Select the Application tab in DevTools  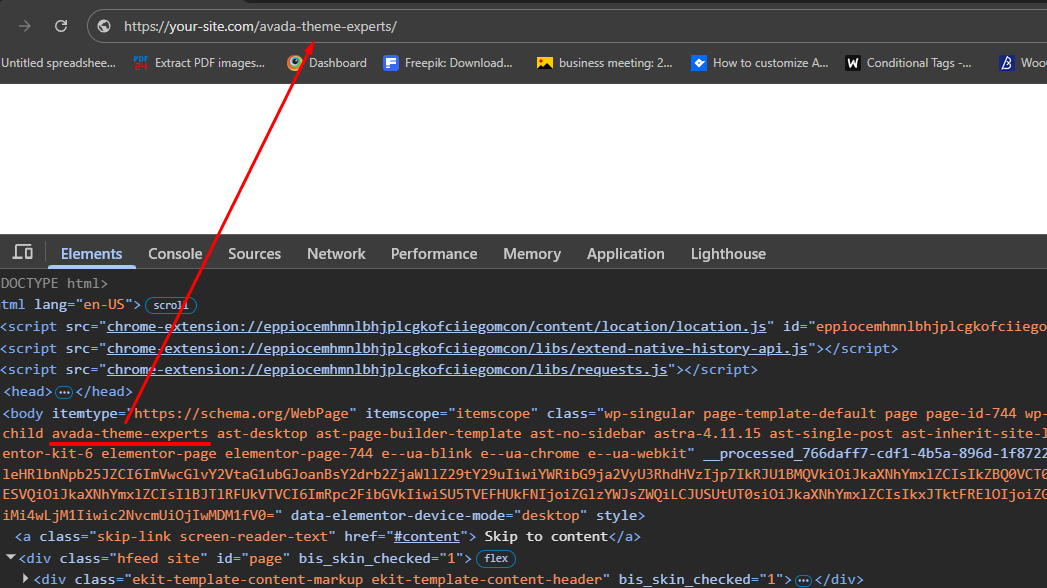pos(625,254)
